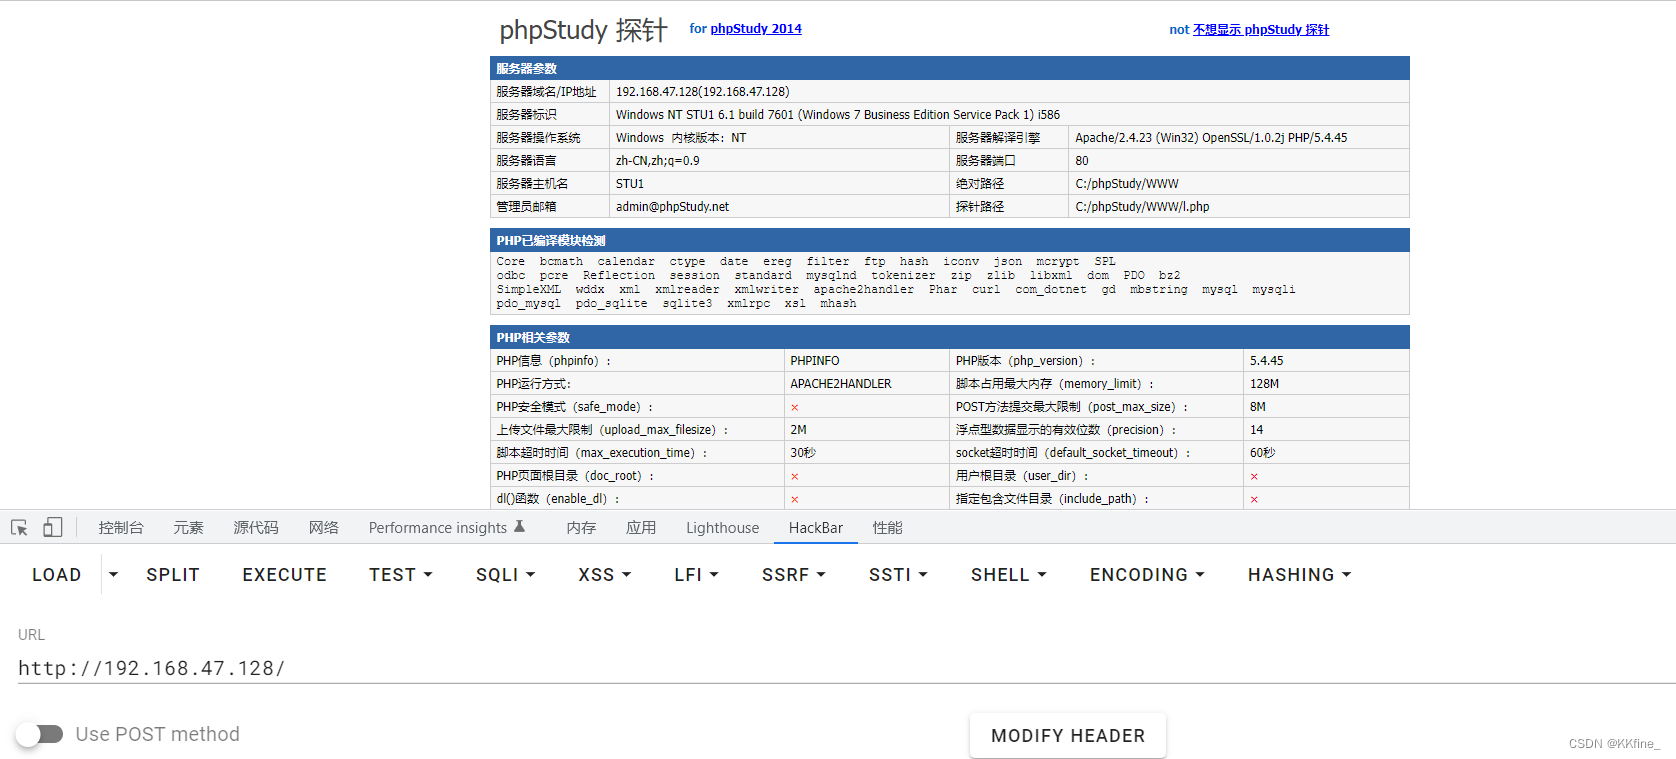Click the server IP 192.168.47.128 value
1676x759 pixels.
(x=702, y=91)
